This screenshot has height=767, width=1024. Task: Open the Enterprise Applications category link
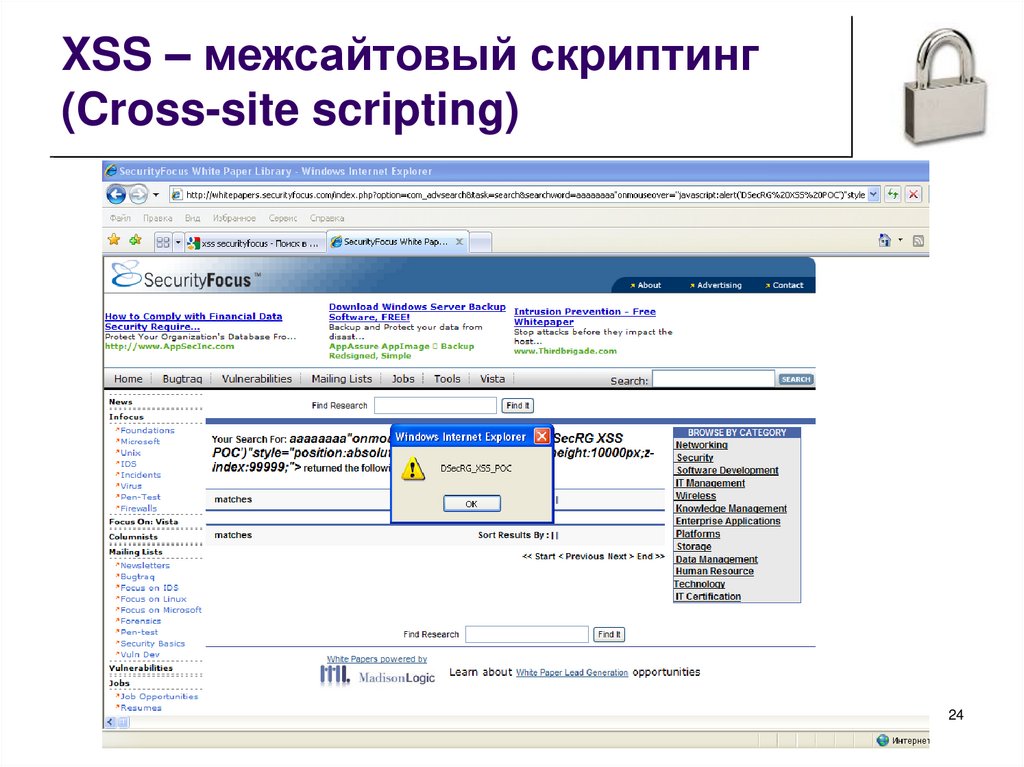pyautogui.click(x=728, y=521)
